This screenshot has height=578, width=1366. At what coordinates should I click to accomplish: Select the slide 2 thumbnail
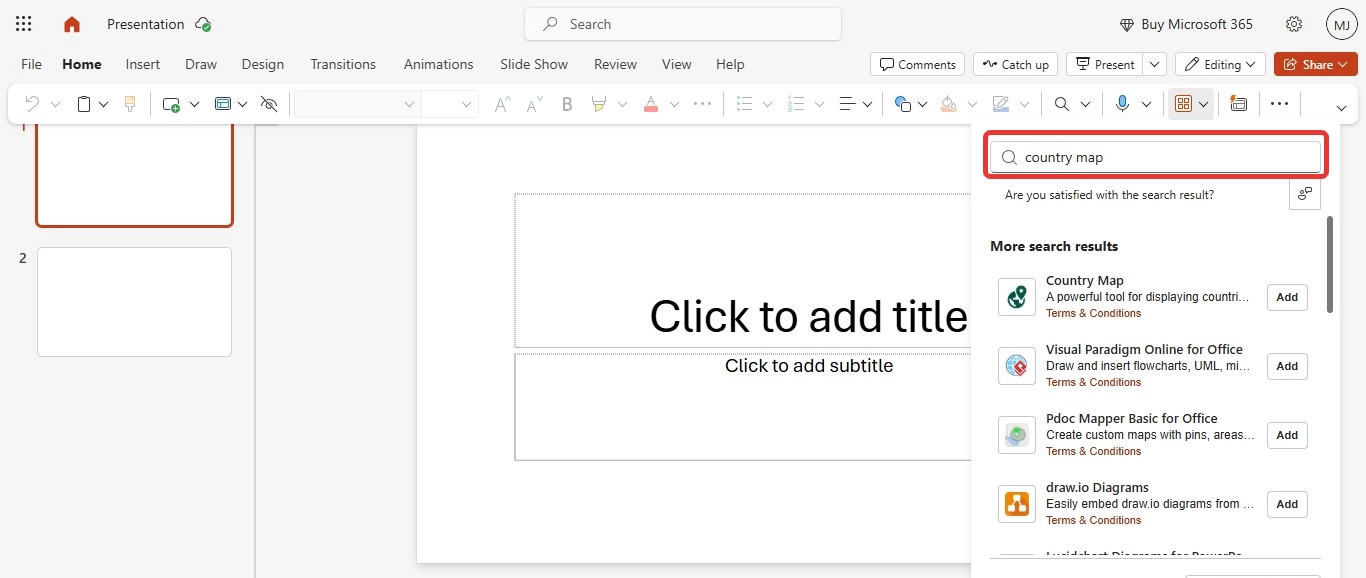coord(134,302)
